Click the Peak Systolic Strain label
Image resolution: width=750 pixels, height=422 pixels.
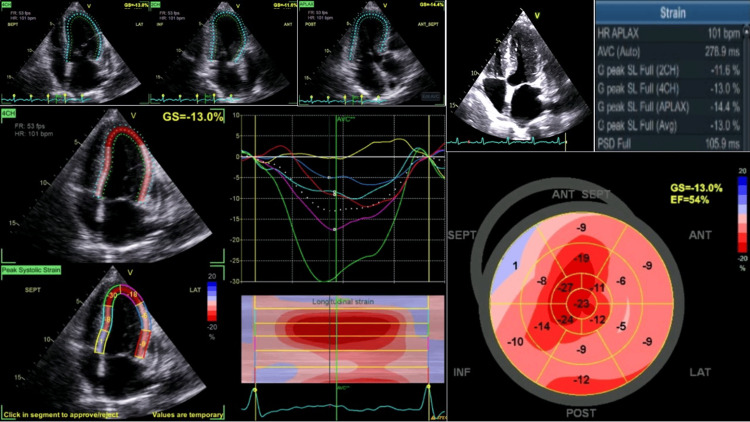click(31, 270)
